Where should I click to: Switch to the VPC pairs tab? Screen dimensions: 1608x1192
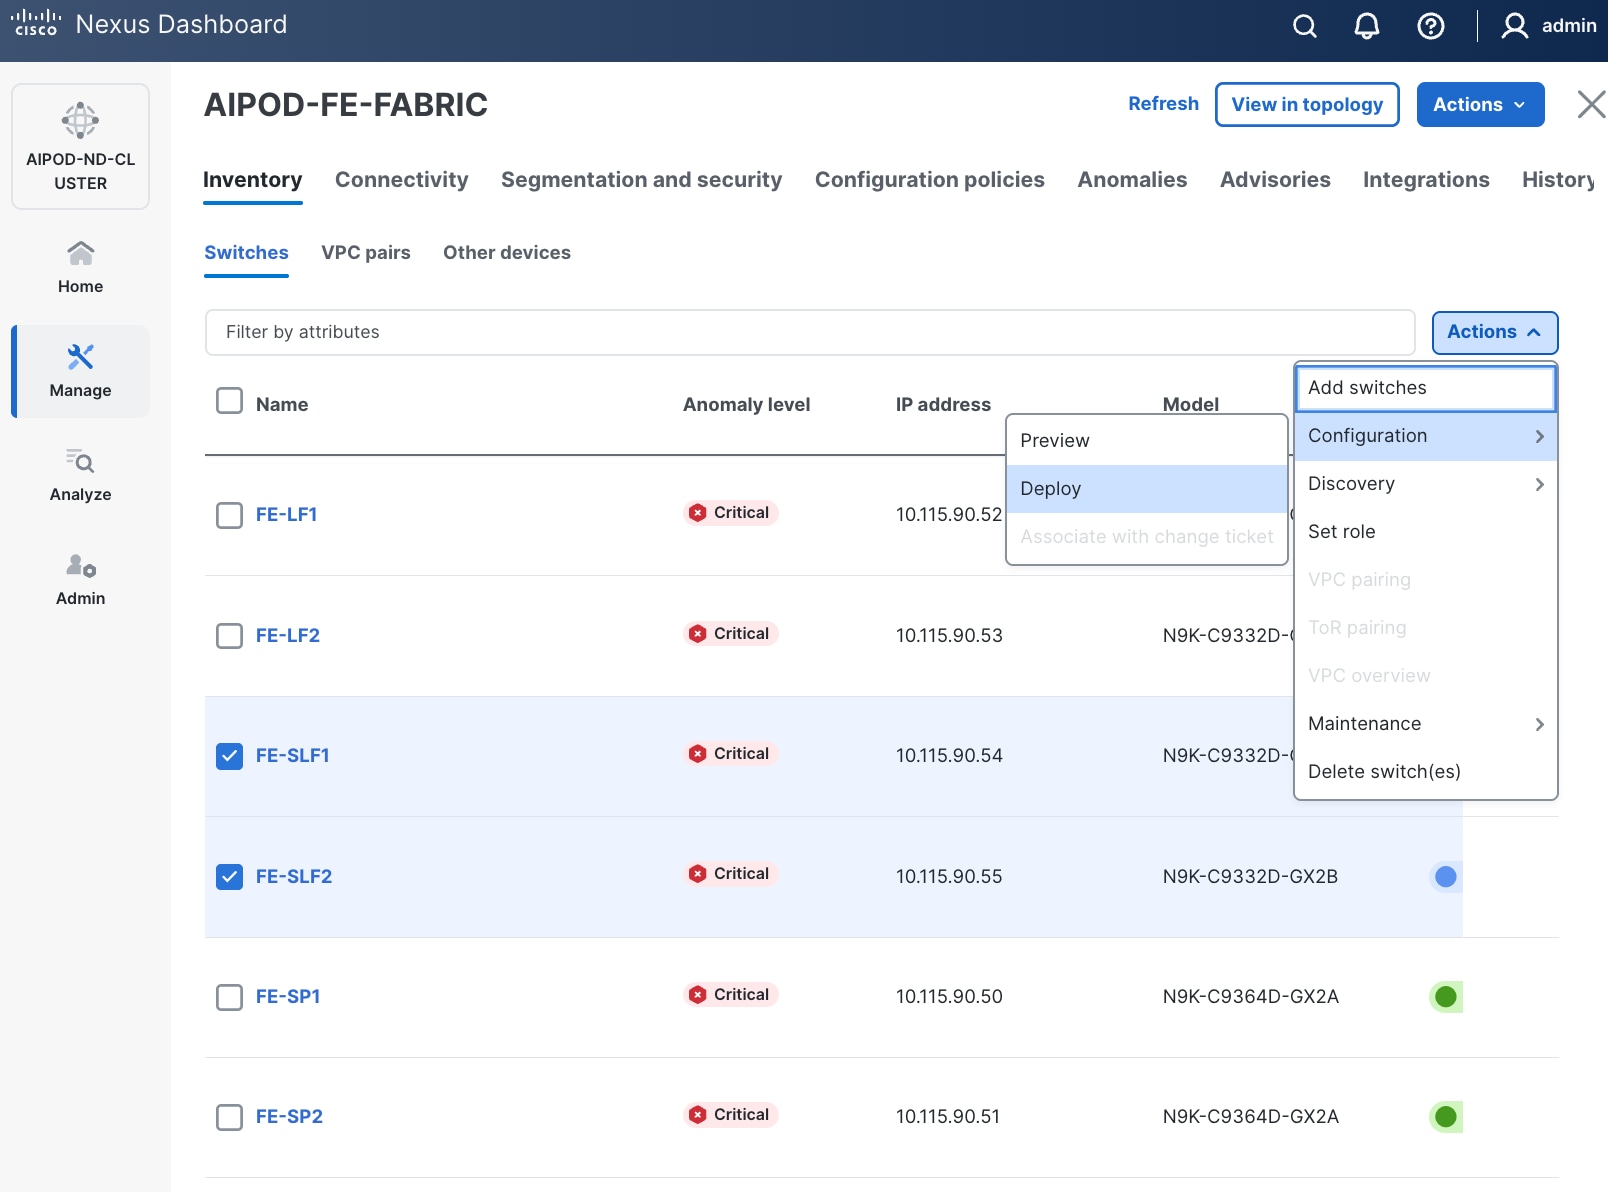(365, 253)
